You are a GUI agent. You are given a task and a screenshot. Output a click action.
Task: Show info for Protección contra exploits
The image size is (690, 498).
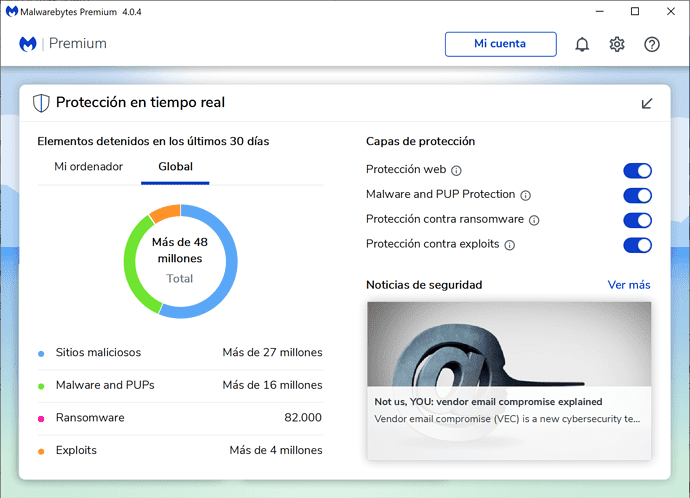coord(509,245)
